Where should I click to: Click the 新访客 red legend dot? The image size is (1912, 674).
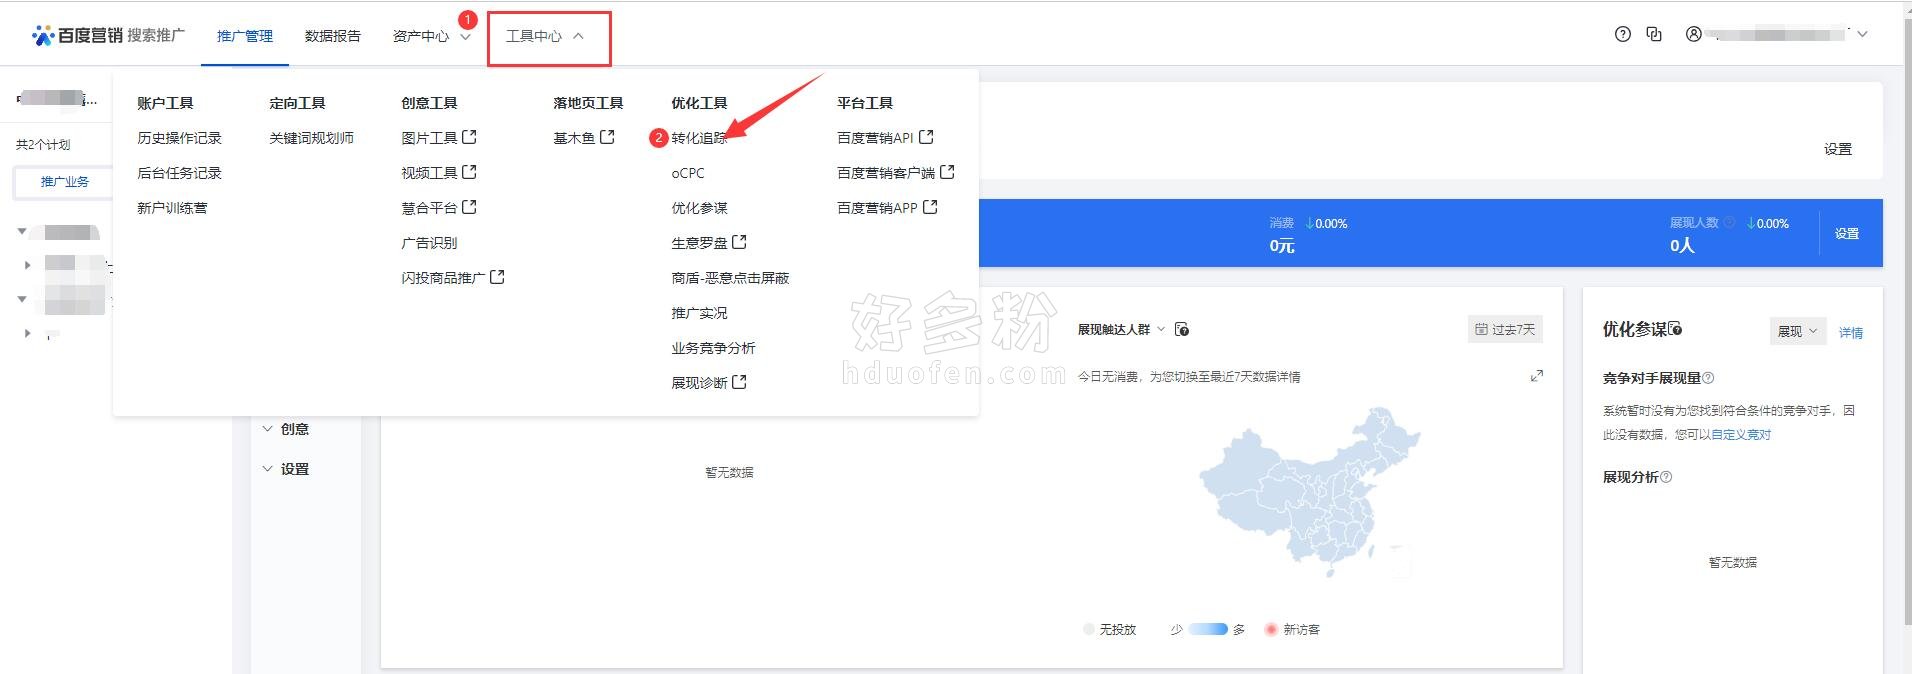[1271, 629]
